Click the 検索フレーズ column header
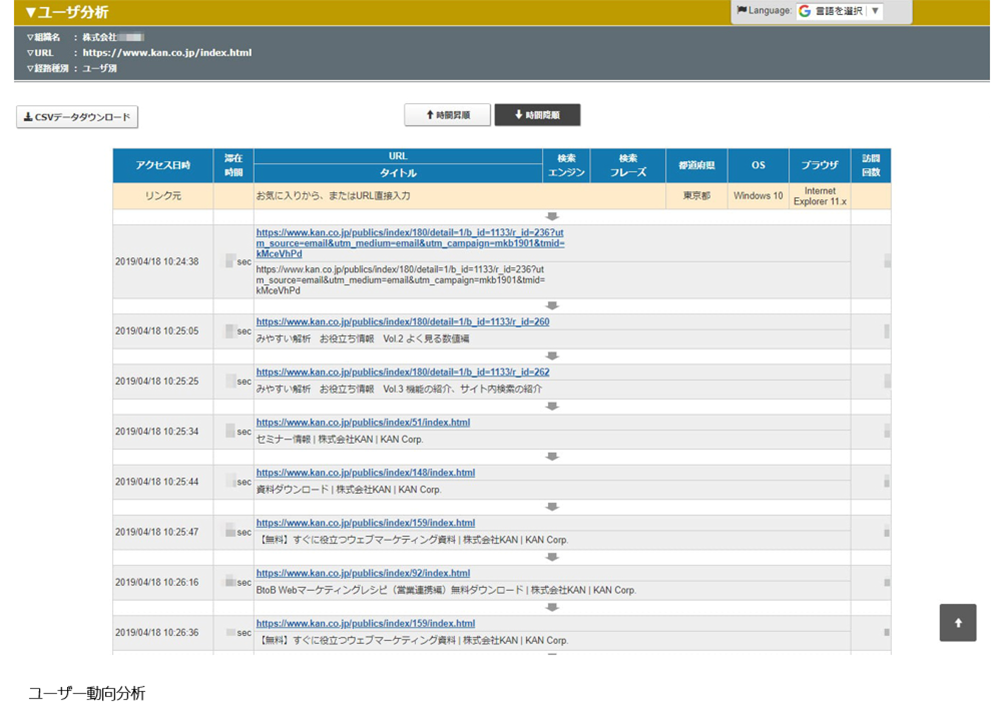 tap(628, 166)
